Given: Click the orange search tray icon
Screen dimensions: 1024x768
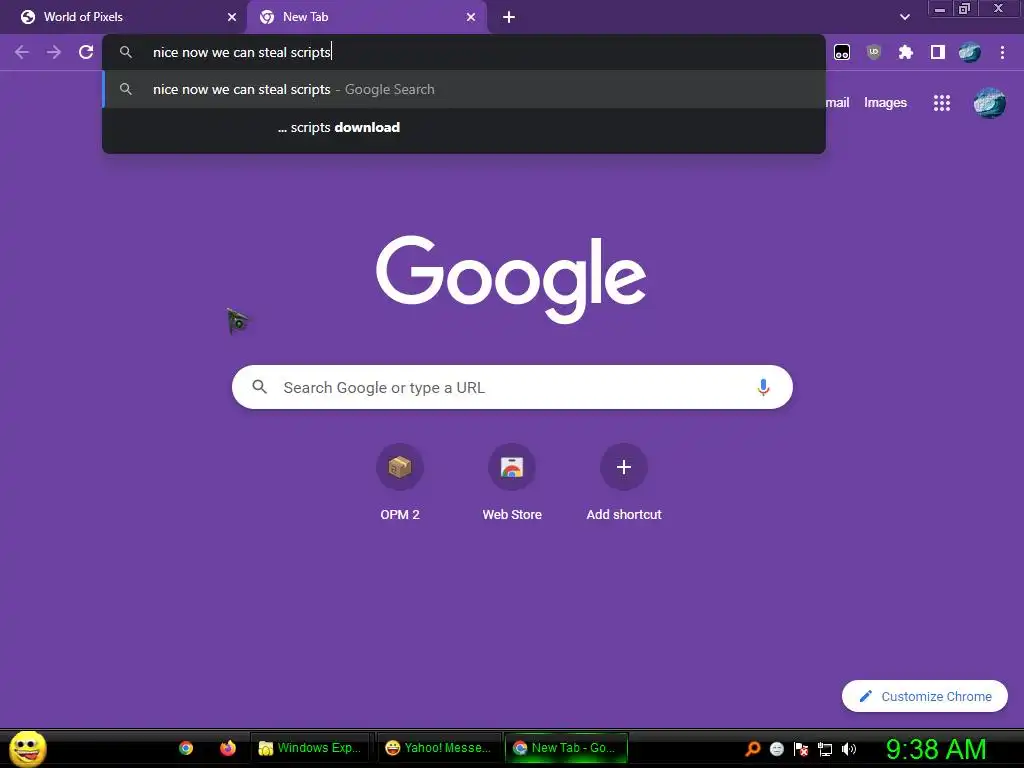Looking at the screenshot, I should 753,749.
